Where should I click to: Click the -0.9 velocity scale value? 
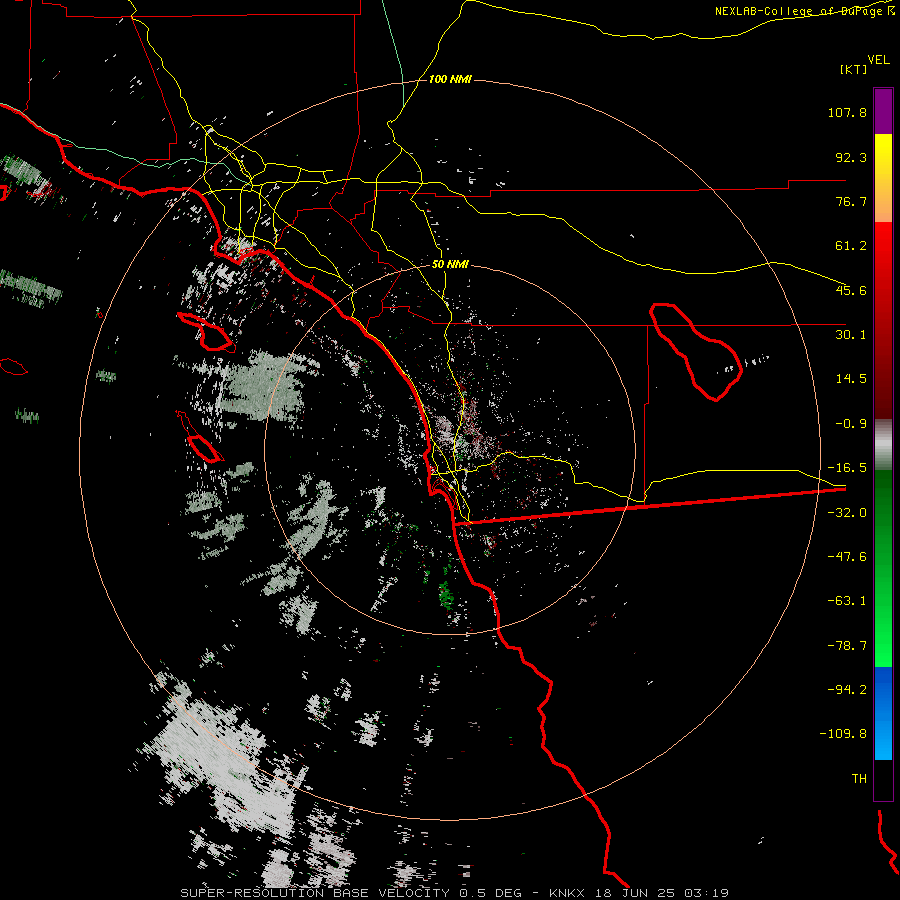coord(851,424)
